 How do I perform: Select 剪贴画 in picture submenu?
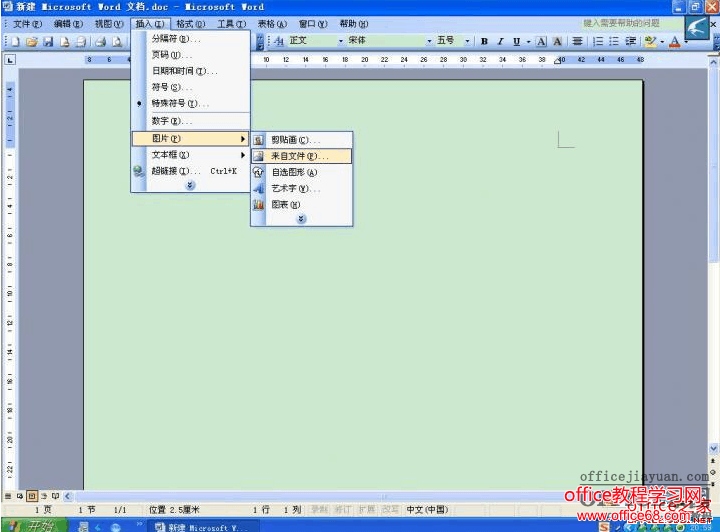pos(302,140)
